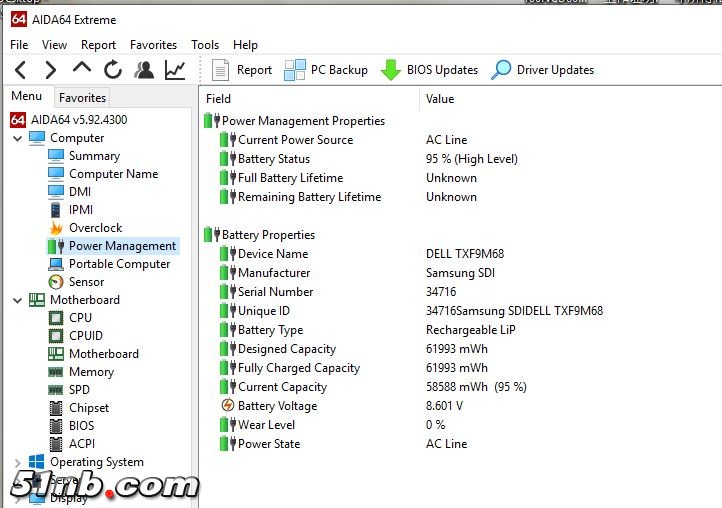Open the Tools menu
Viewport: 722px width, 508px height.
pos(205,45)
